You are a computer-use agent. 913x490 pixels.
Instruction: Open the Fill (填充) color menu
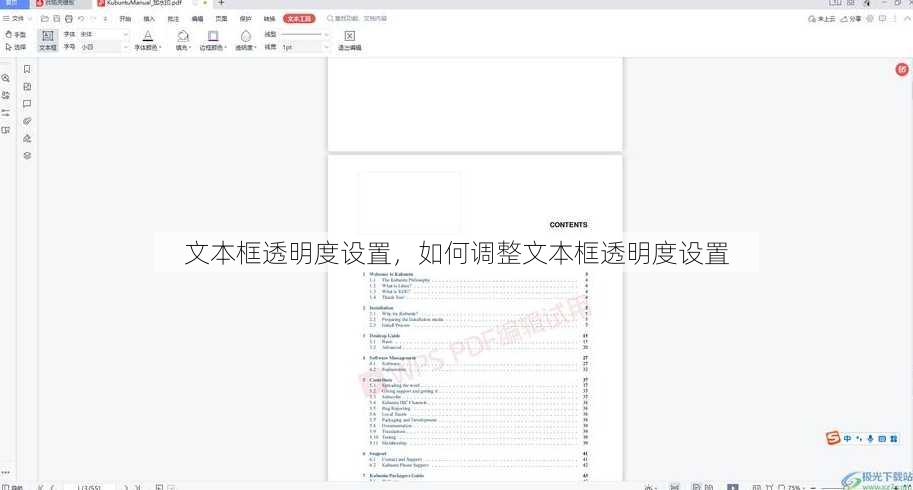(x=183, y=41)
